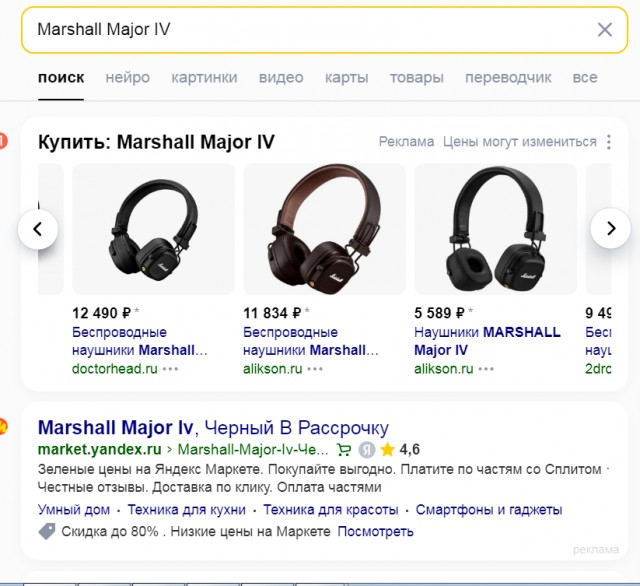This screenshot has height=586, width=640.
Task: Open the картинки tab
Action: (x=204, y=77)
